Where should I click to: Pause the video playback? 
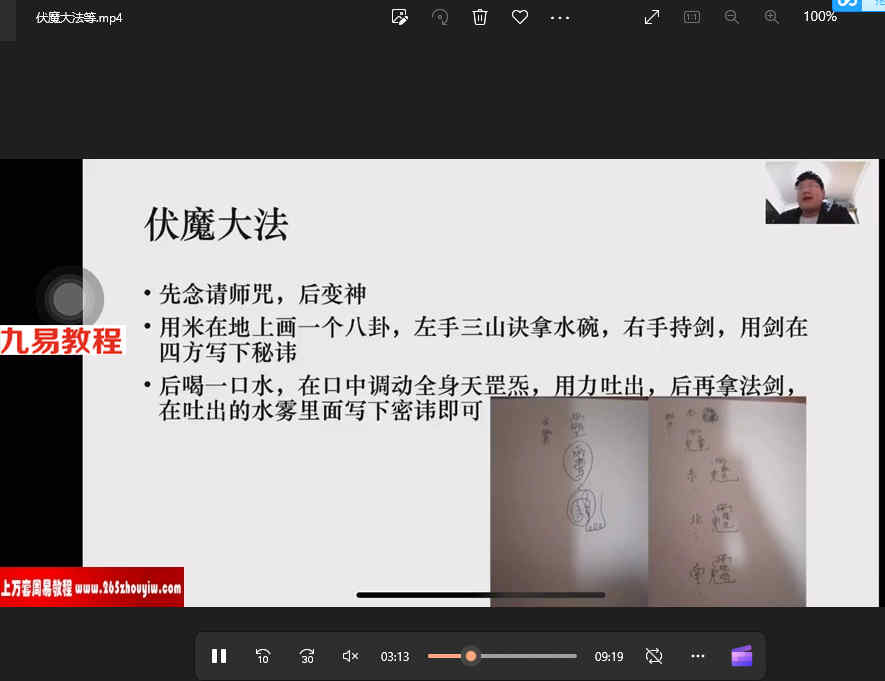[219, 656]
